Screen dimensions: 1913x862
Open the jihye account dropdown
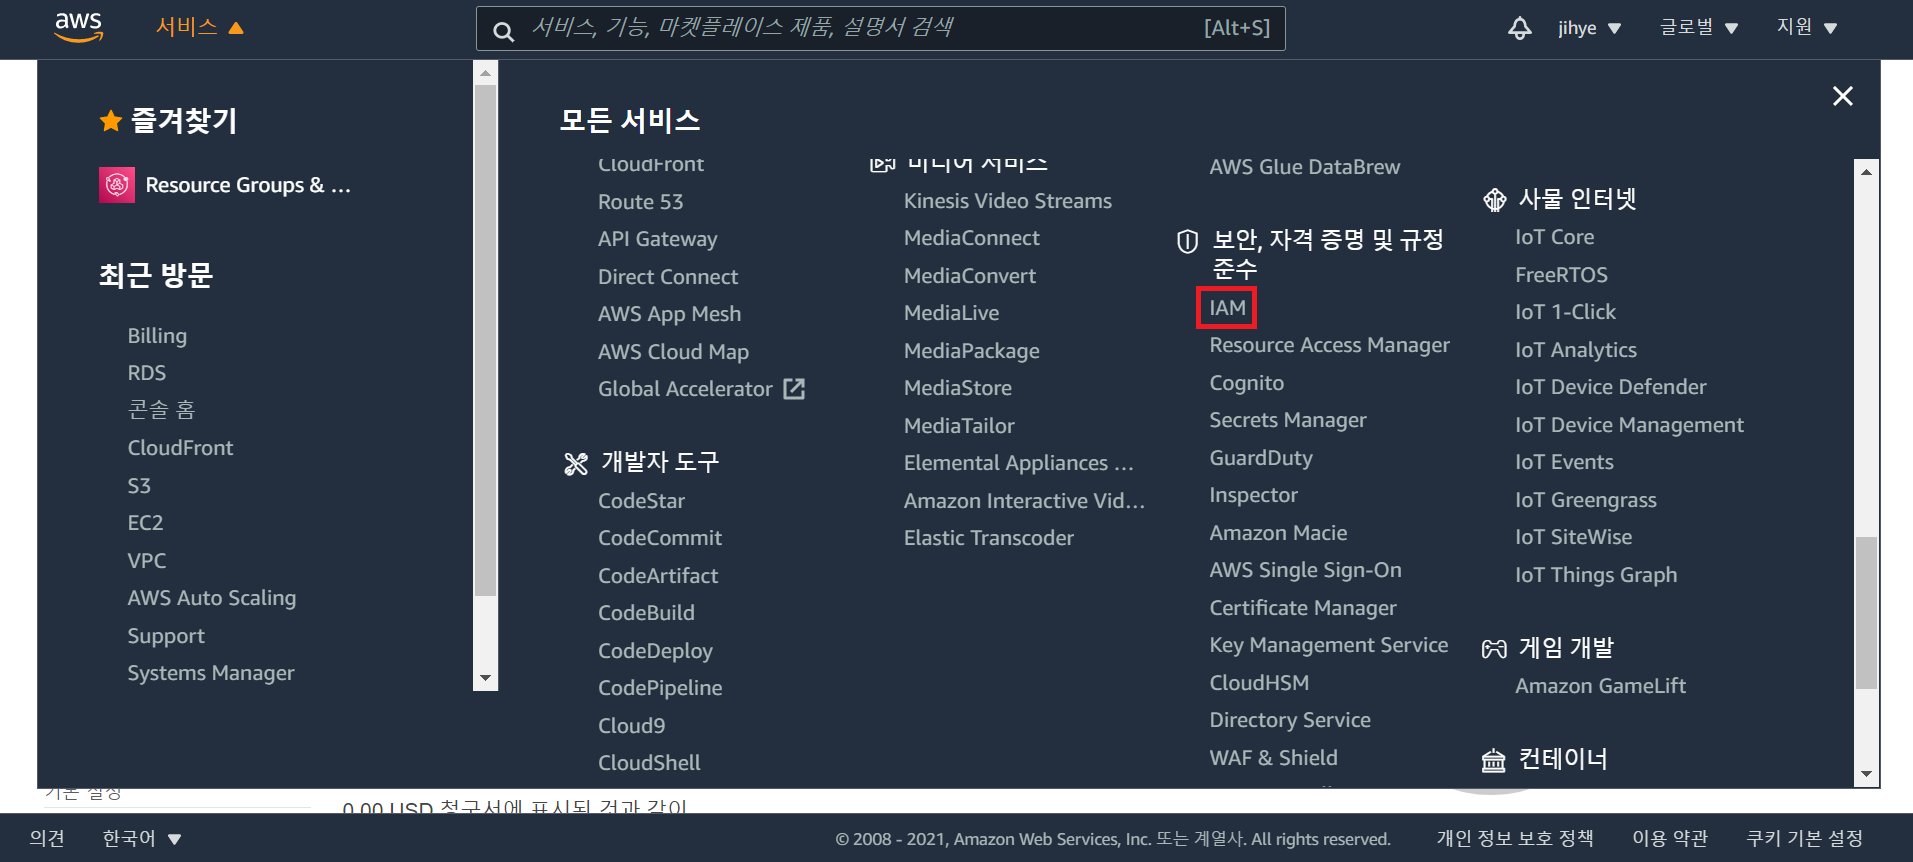point(1589,28)
